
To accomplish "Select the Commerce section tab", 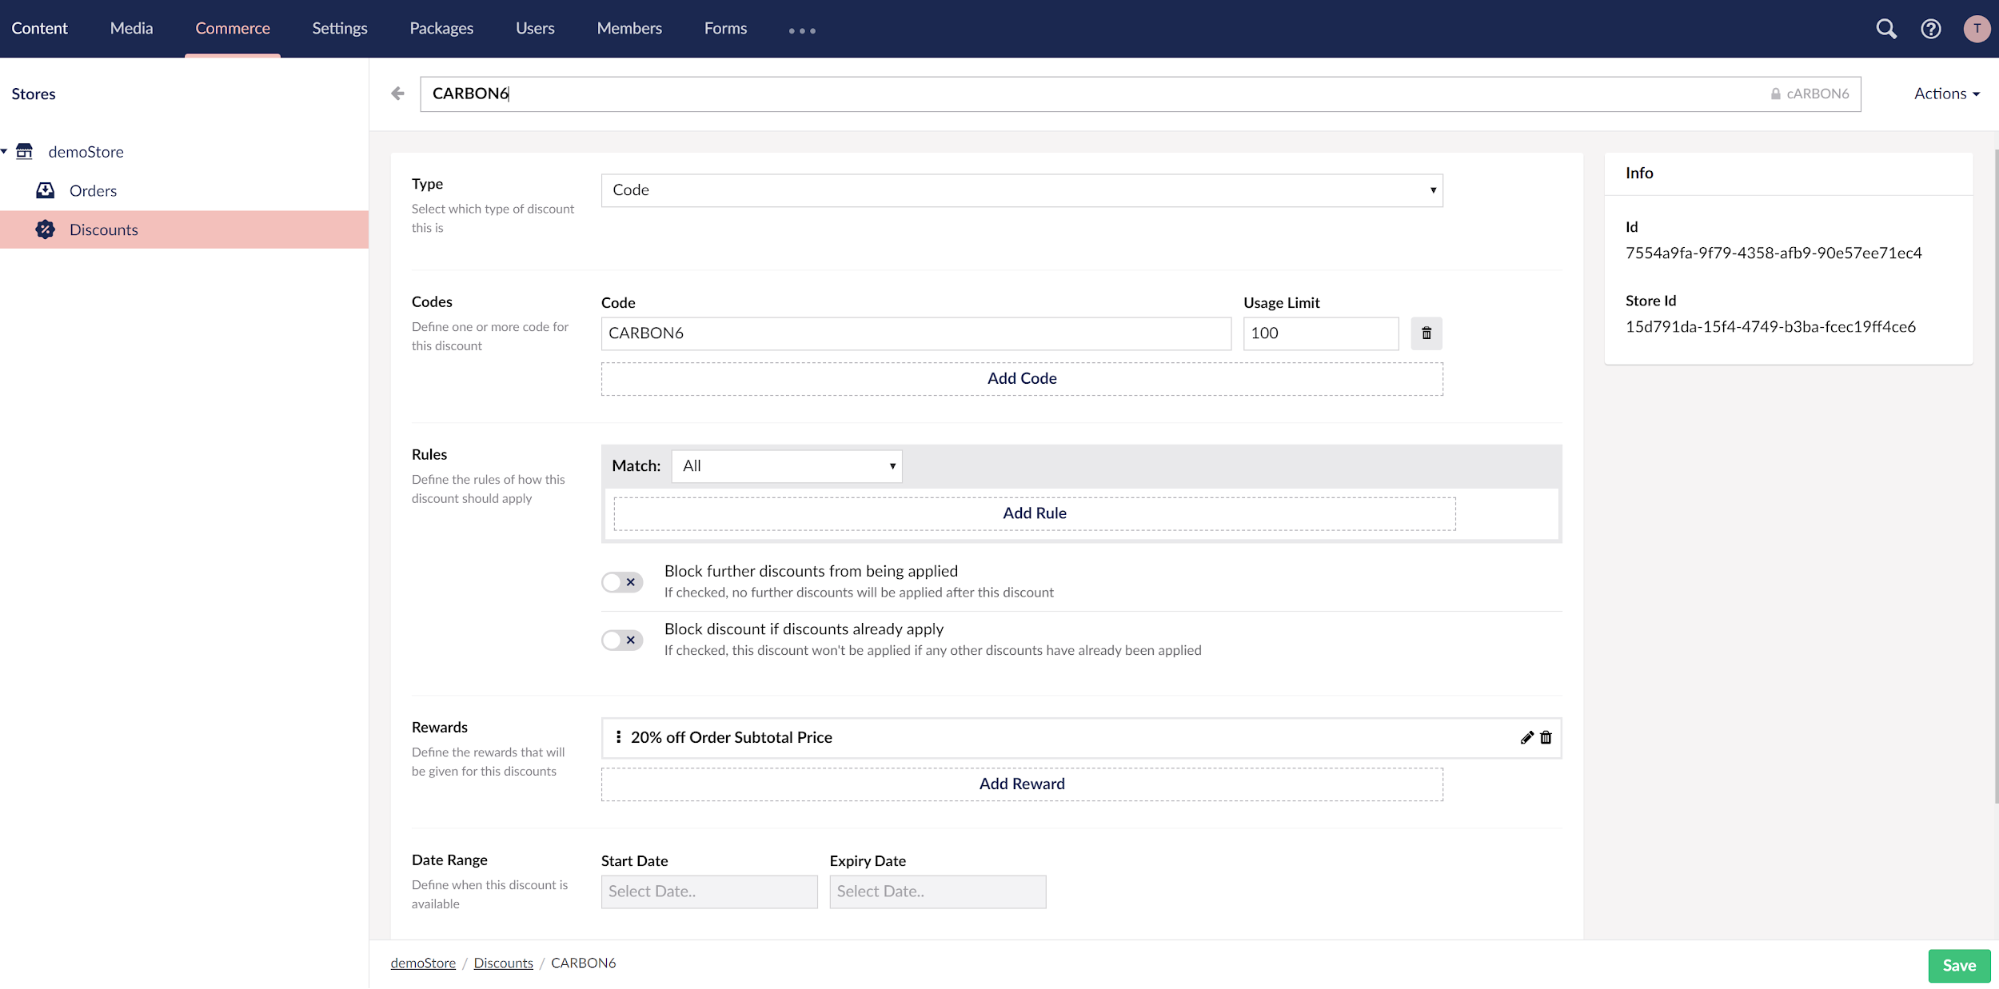I will [232, 28].
